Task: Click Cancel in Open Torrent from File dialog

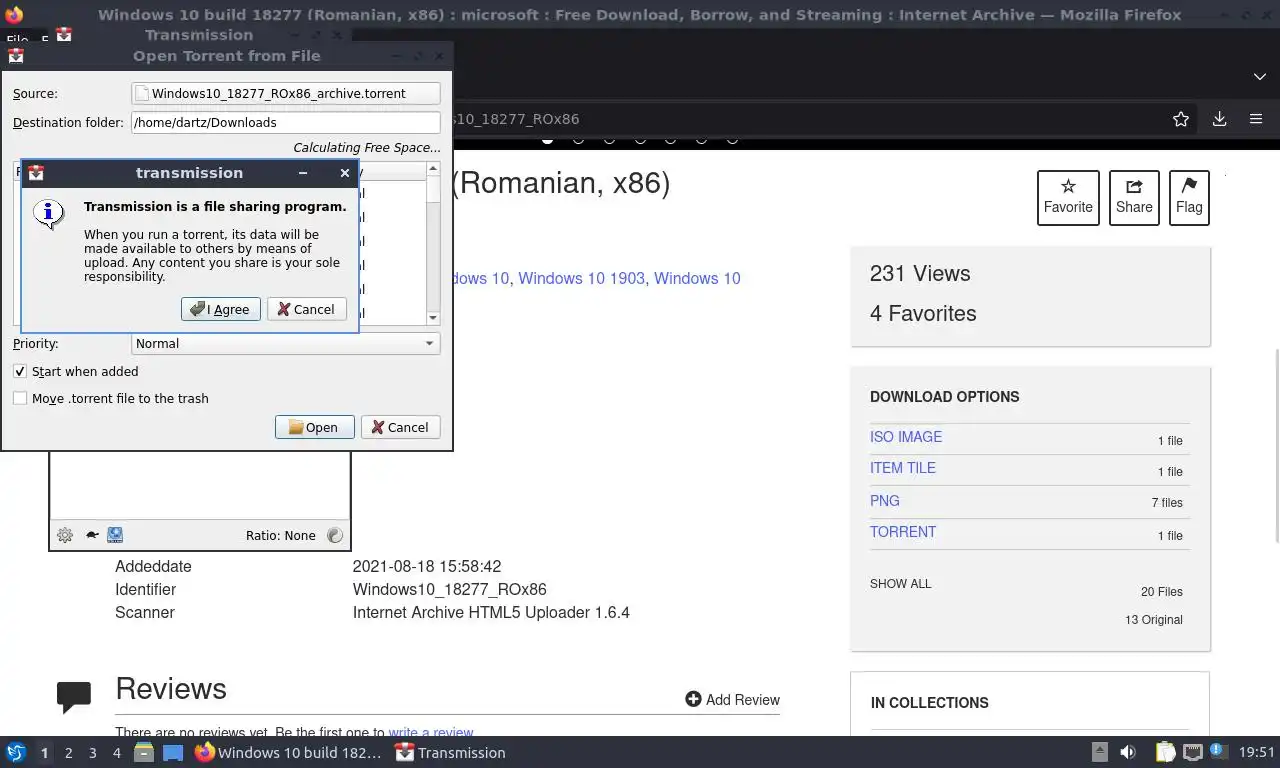Action: coord(400,427)
